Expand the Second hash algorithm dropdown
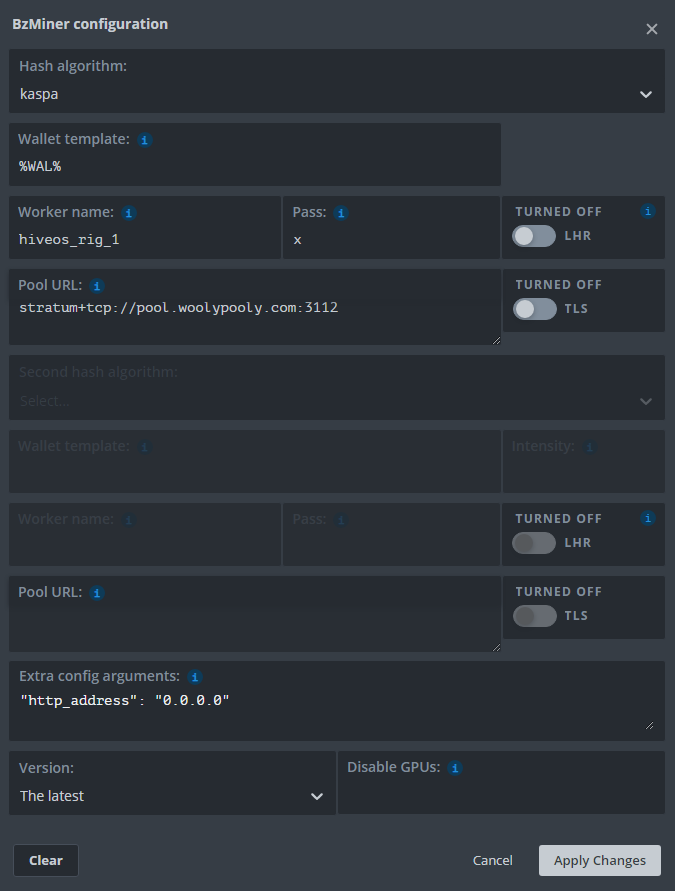 337,401
